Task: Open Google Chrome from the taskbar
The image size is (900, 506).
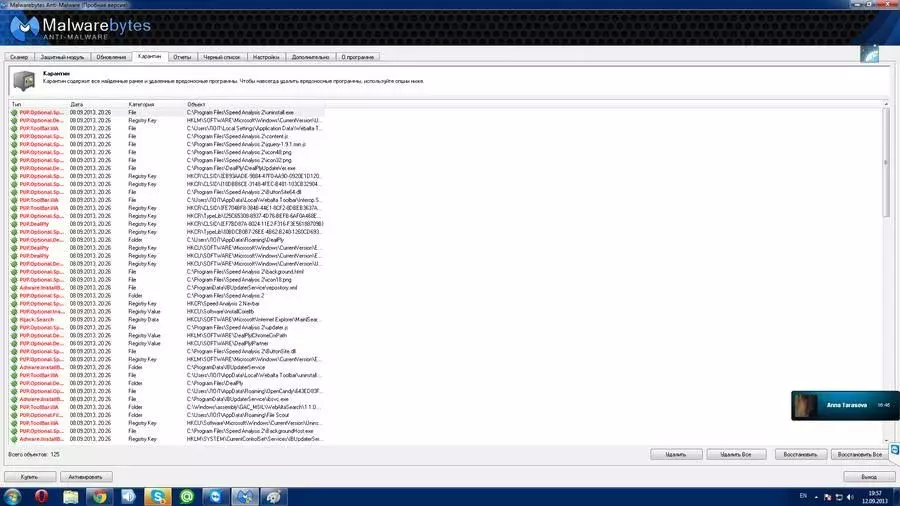Action: [100, 496]
